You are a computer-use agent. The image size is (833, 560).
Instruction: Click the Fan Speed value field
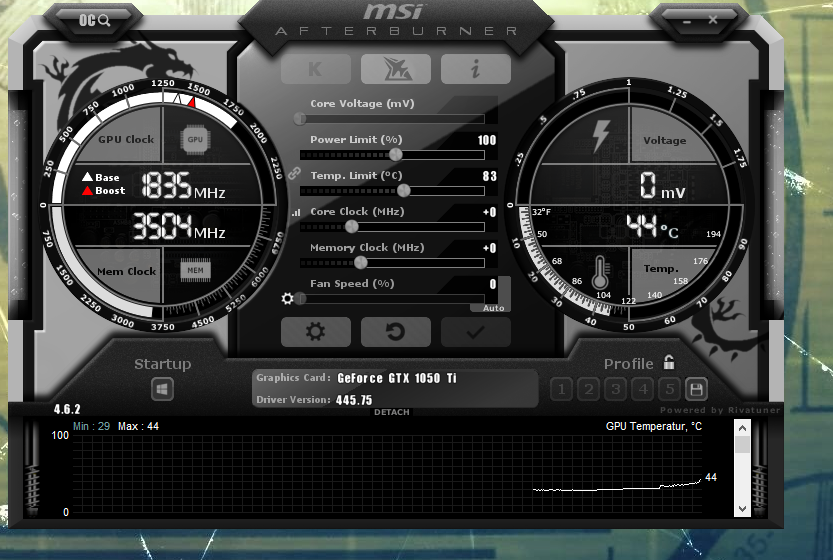492,284
